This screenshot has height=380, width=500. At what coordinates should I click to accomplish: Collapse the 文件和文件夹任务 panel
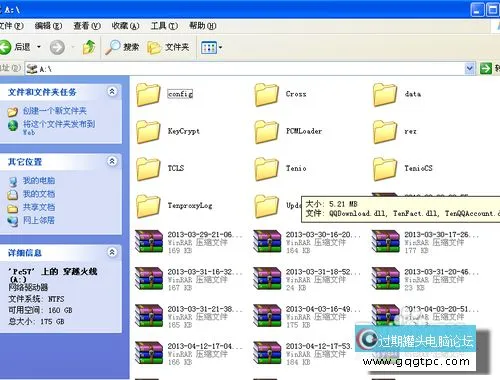pos(112,92)
